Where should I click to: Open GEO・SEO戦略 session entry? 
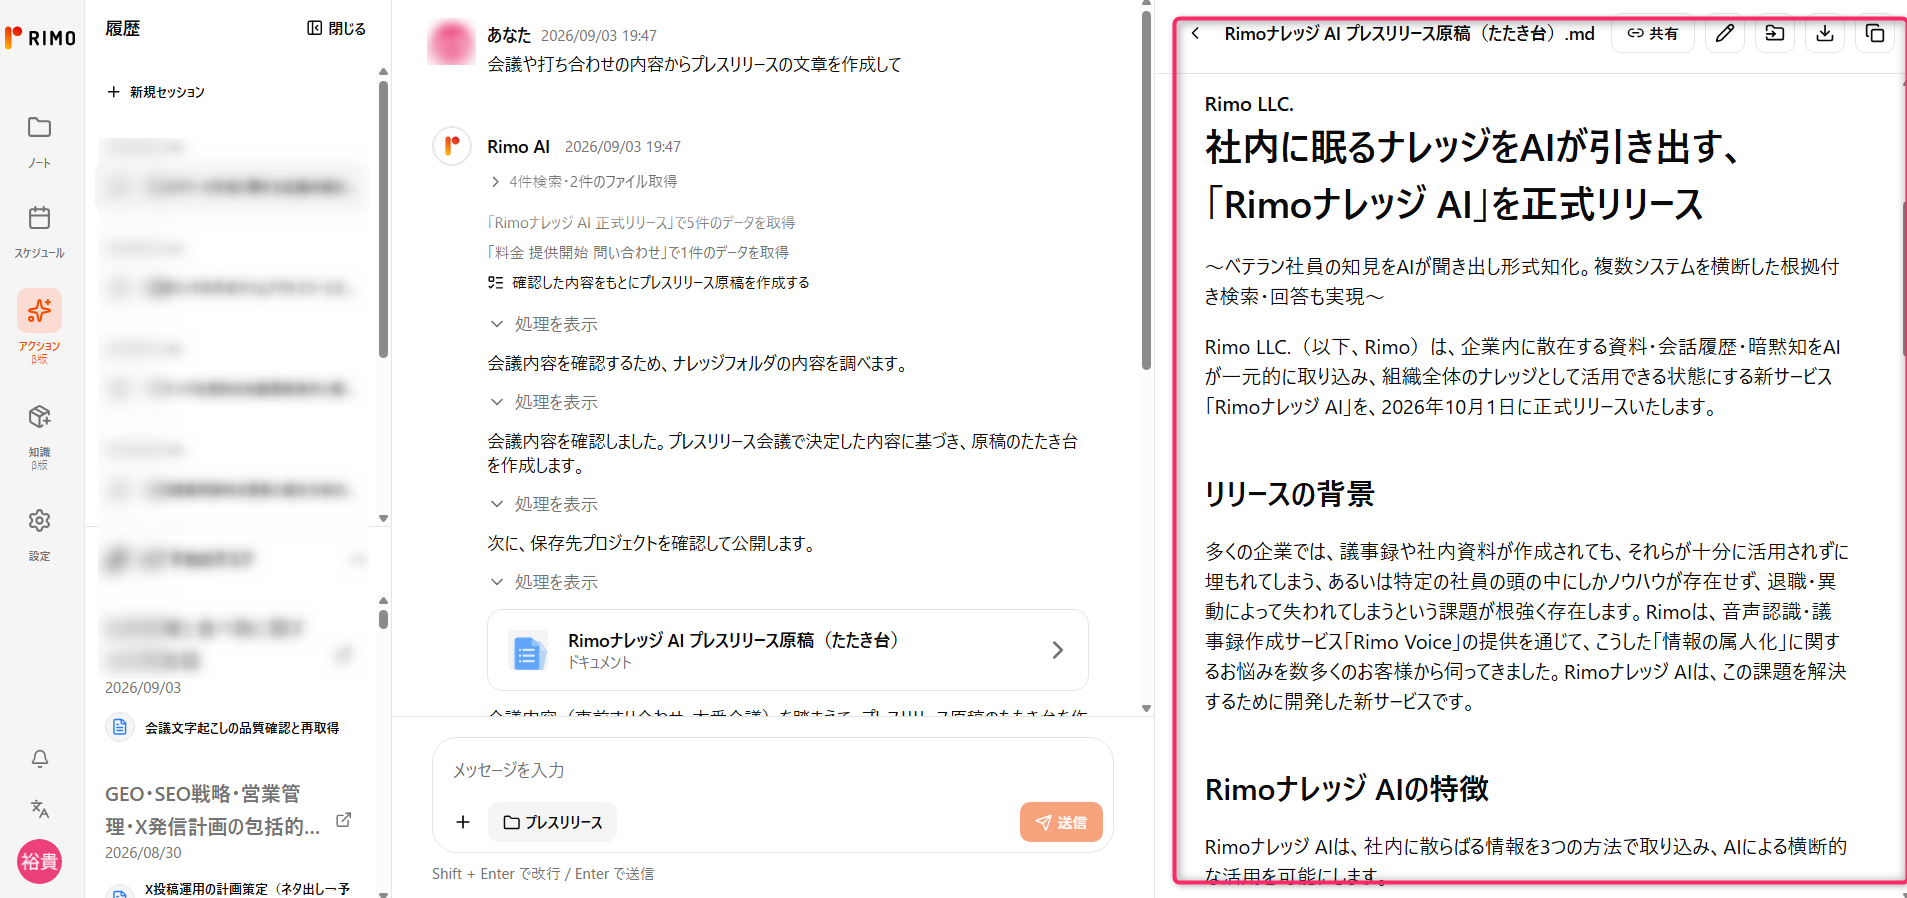[212, 810]
